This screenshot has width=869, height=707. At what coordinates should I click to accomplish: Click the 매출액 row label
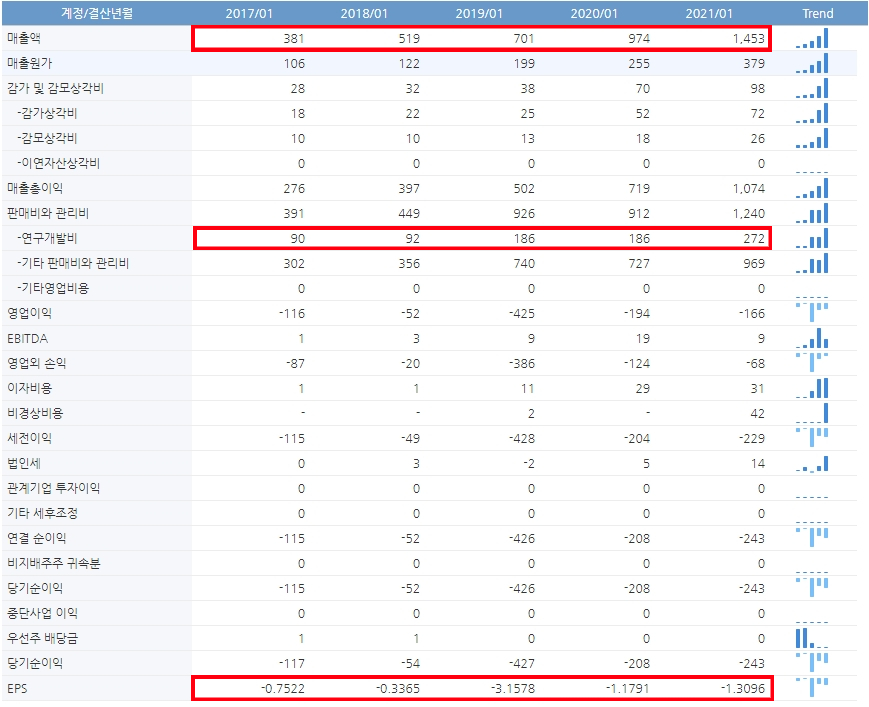click(24, 38)
